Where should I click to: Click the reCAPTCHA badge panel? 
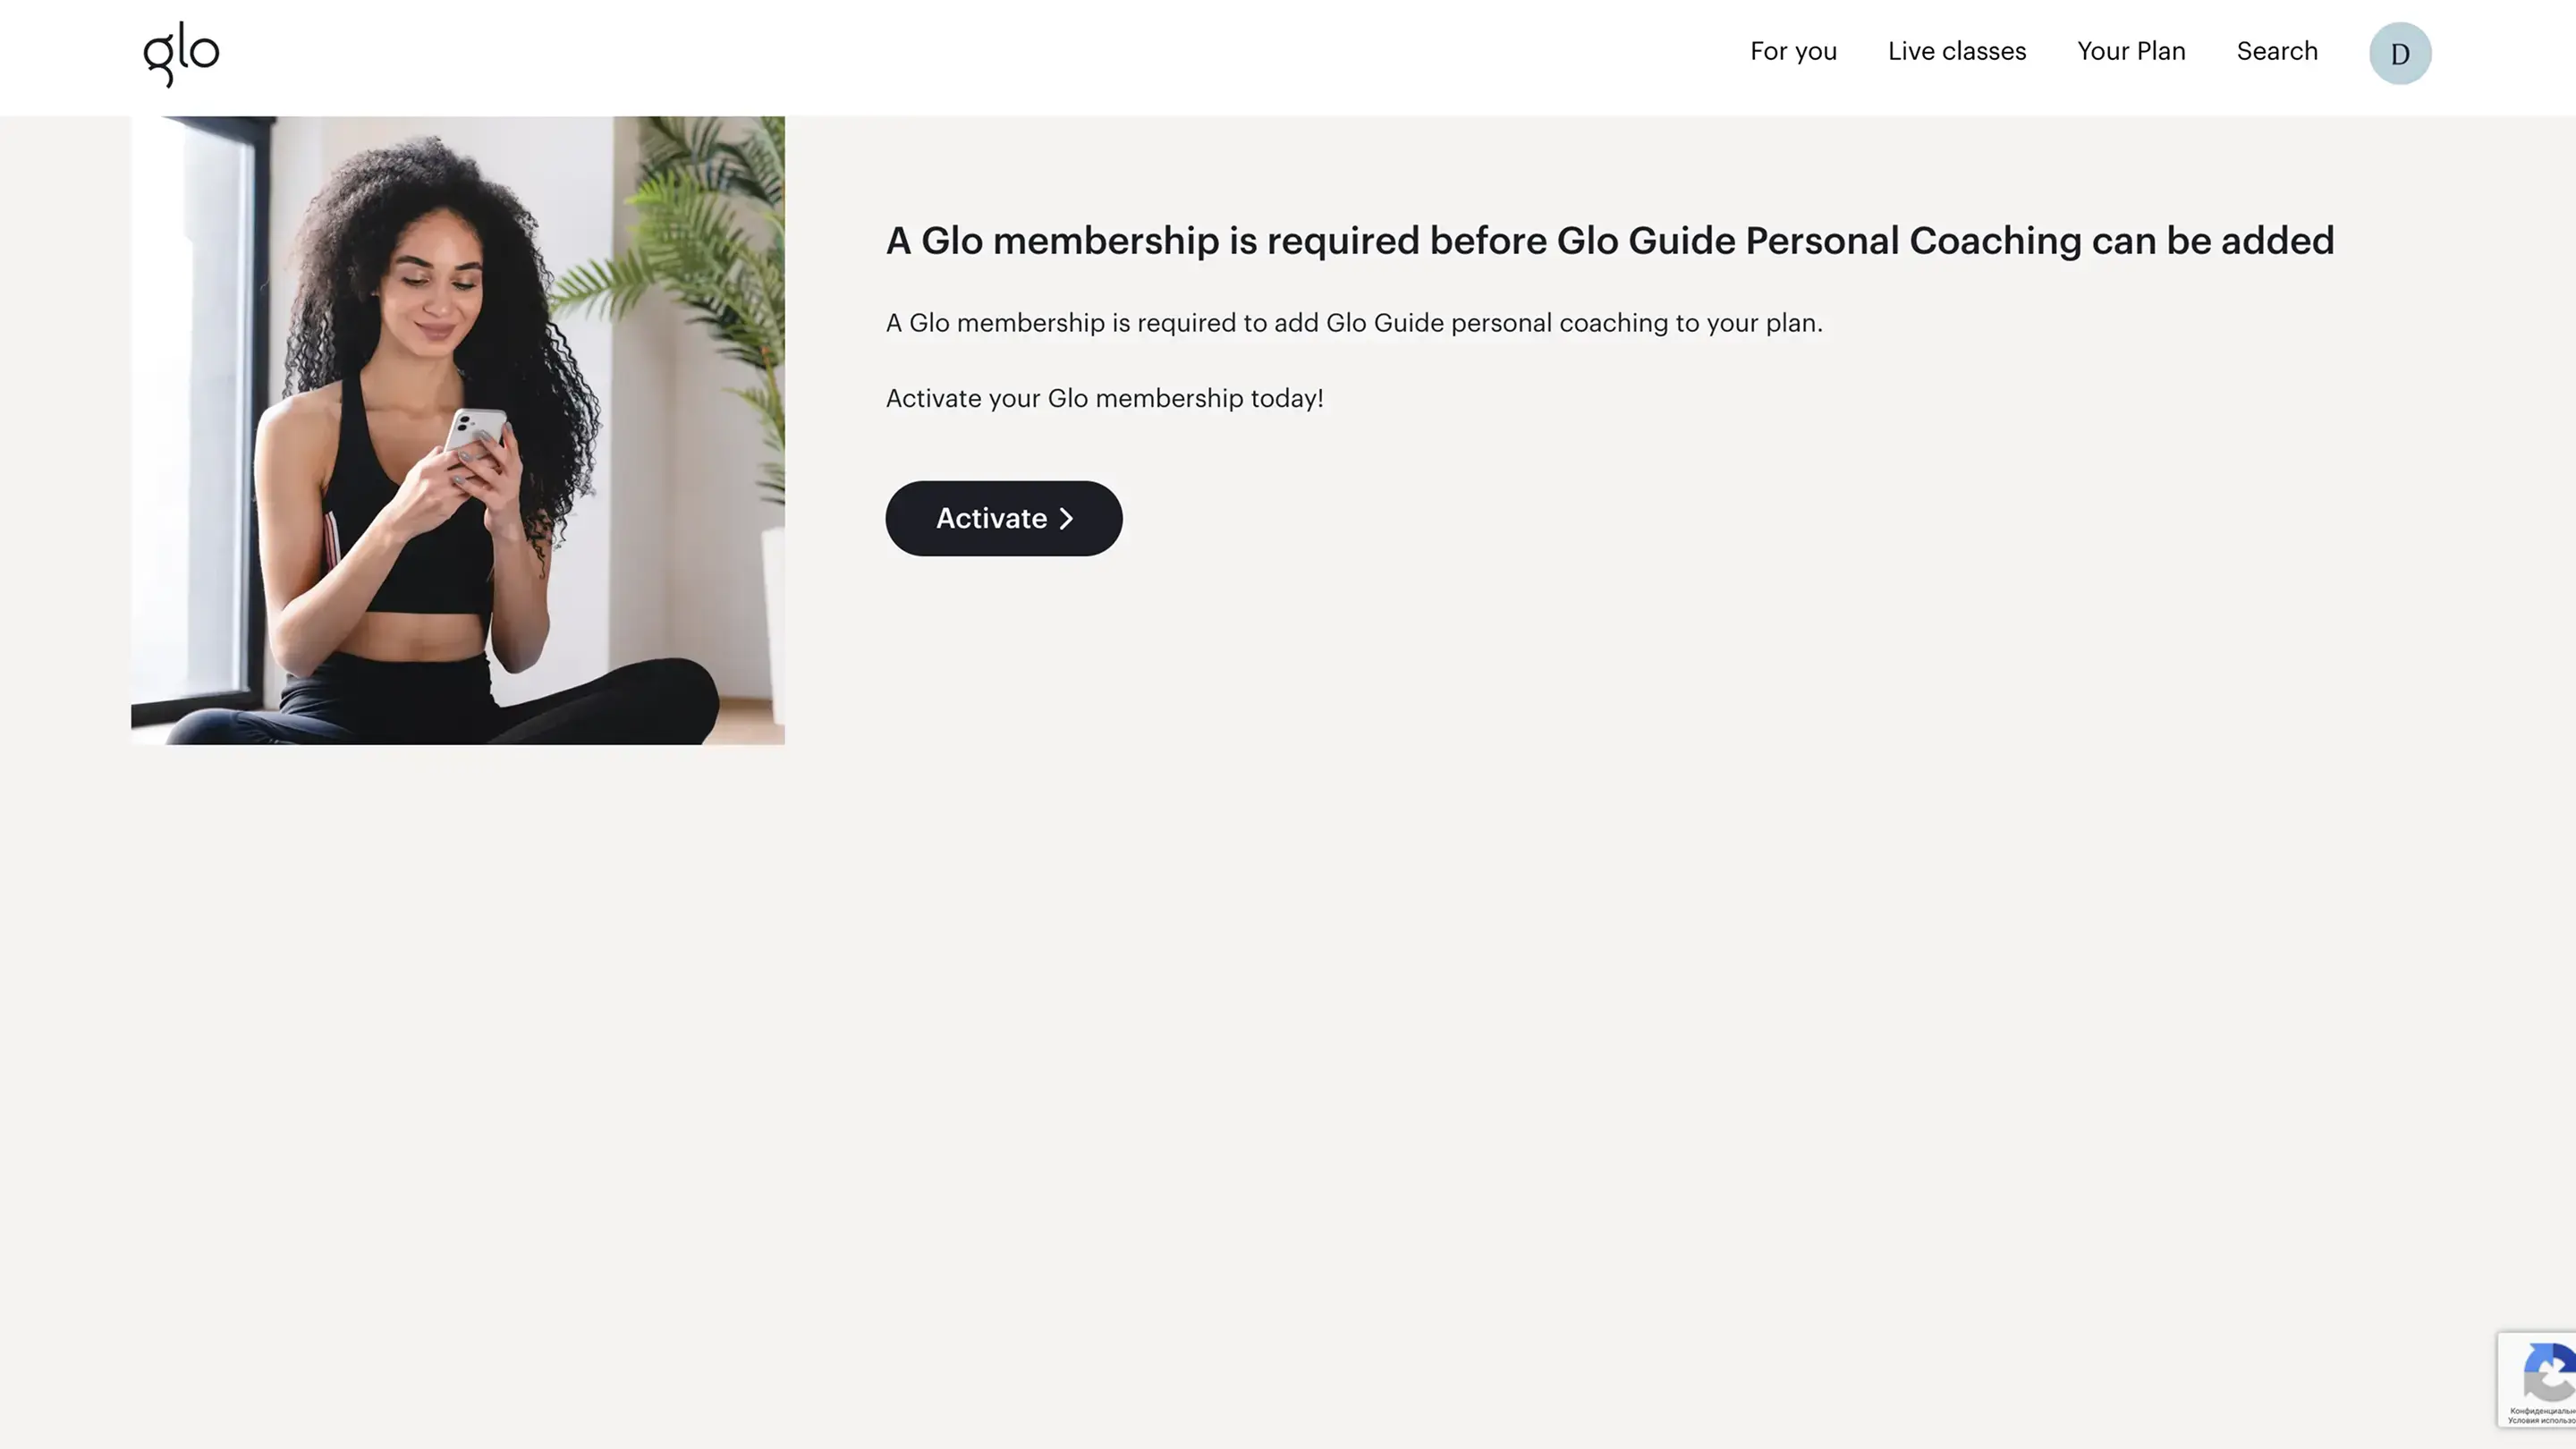coord(2537,1380)
